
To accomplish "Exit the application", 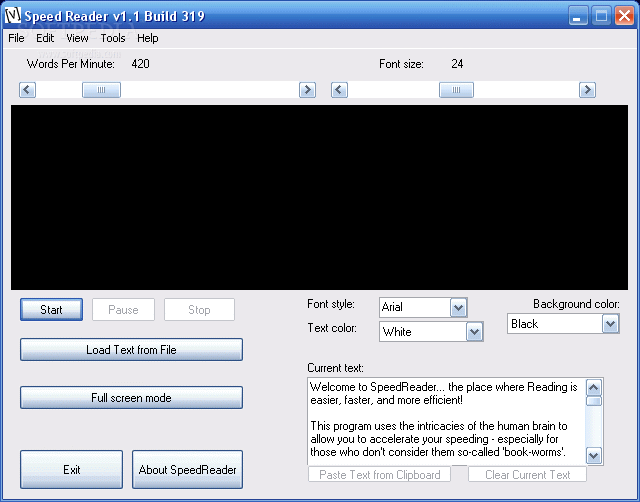I will [71, 469].
